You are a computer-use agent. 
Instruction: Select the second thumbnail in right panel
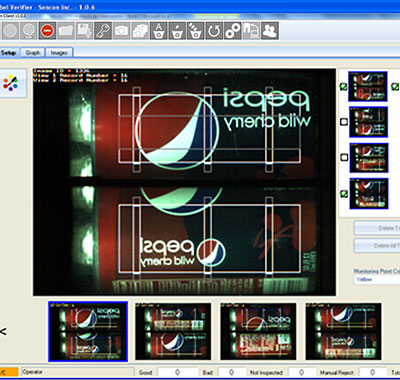click(369, 122)
